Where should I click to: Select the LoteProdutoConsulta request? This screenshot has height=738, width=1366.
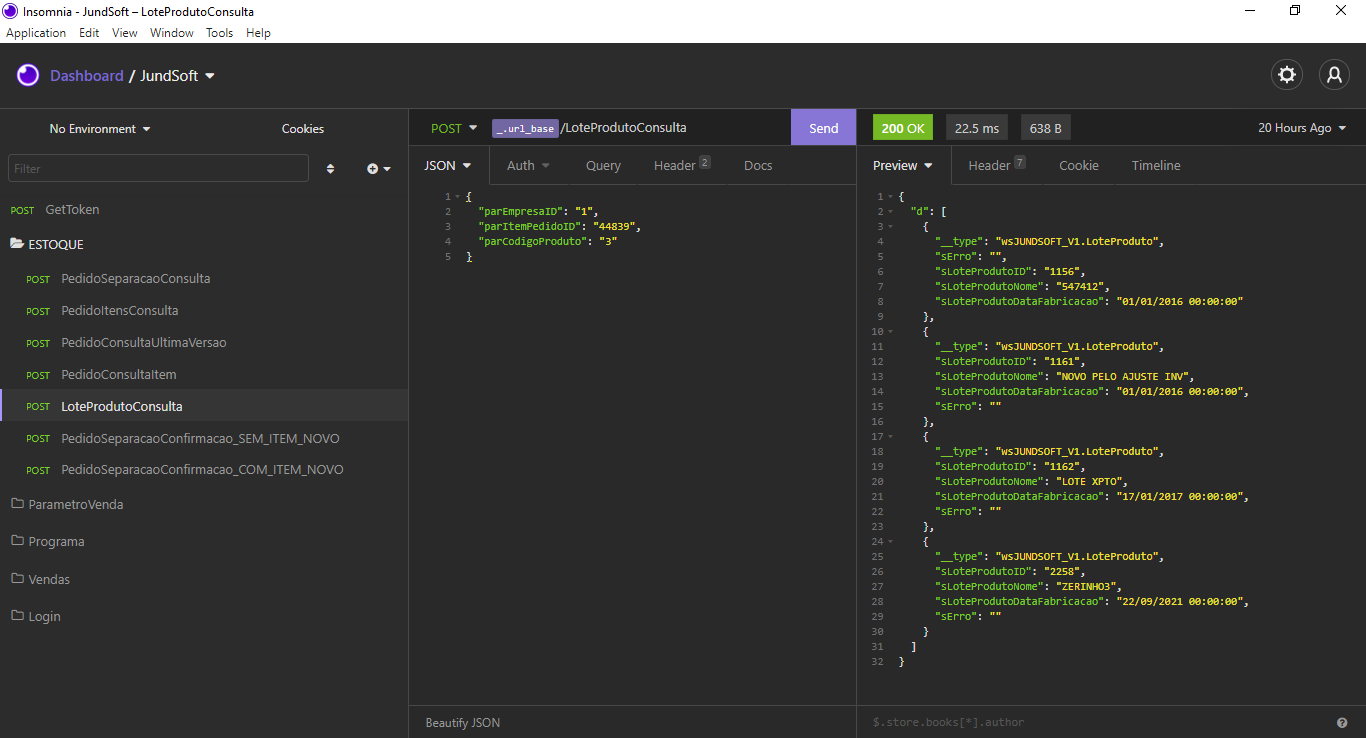pyautogui.click(x=204, y=406)
